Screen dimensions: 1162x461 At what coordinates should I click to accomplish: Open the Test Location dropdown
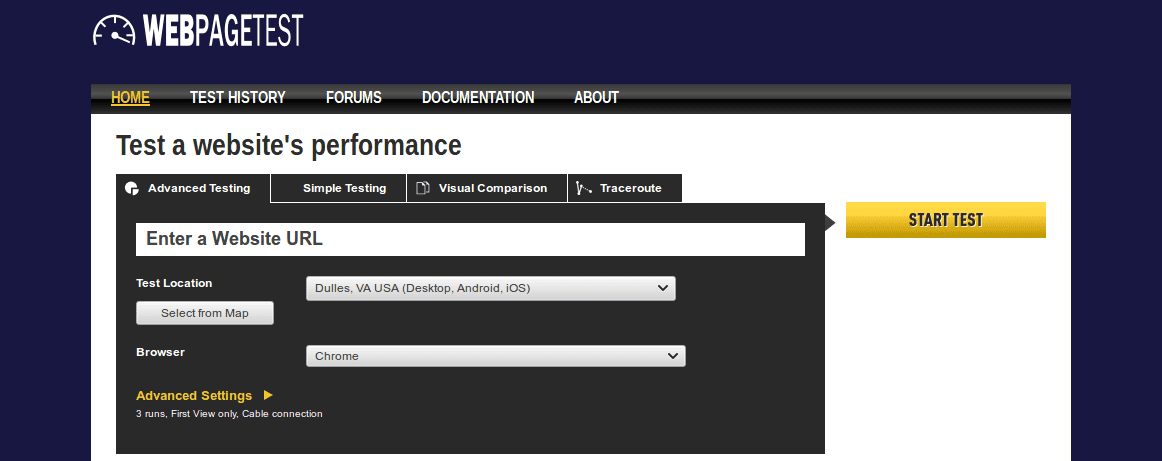tap(491, 288)
